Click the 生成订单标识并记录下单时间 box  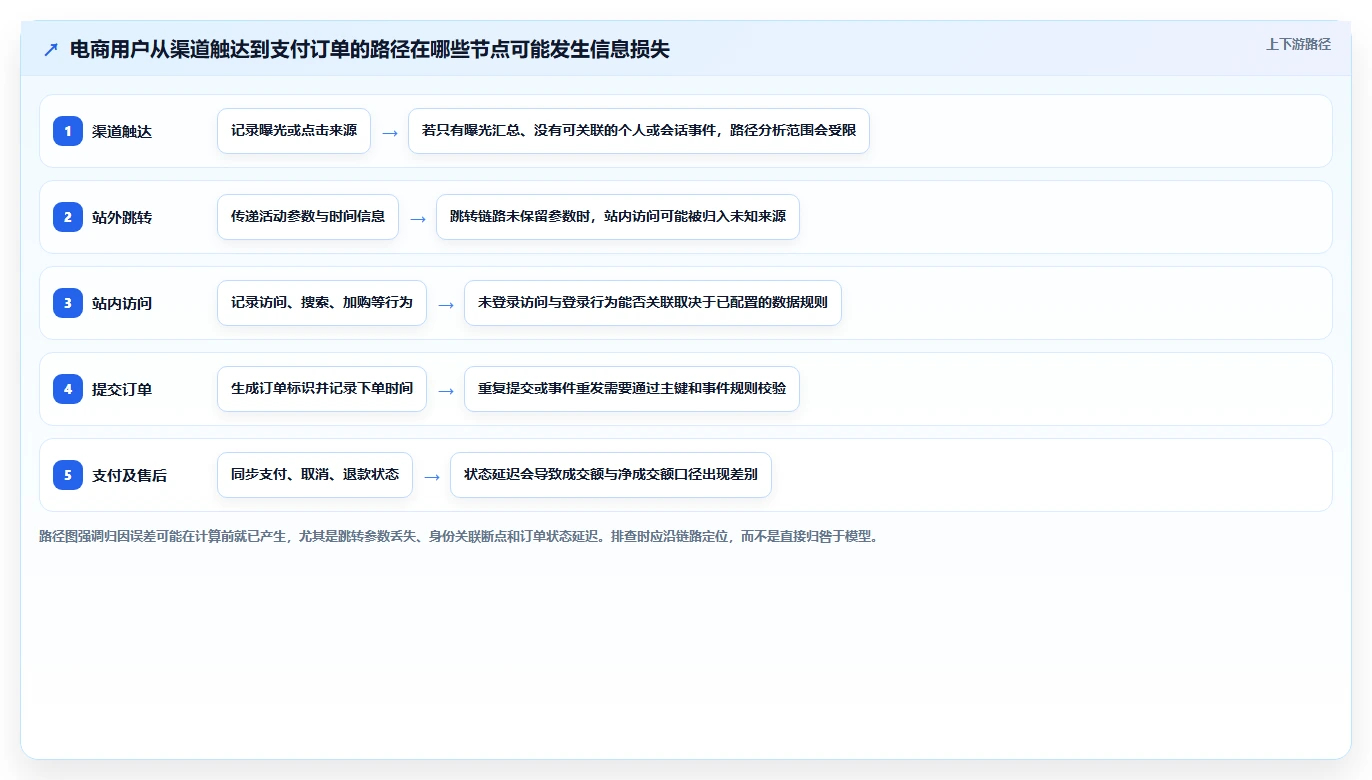point(322,389)
